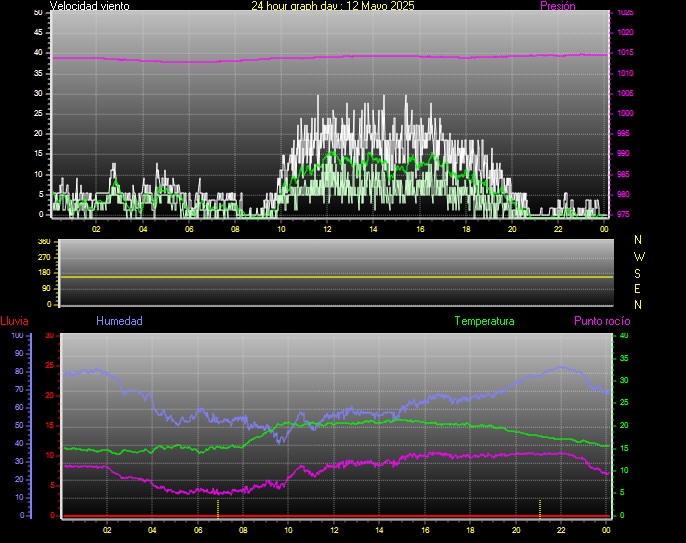Click wind speed axis value "45"
The height and width of the screenshot is (543, 686).
pyautogui.click(x=38, y=32)
